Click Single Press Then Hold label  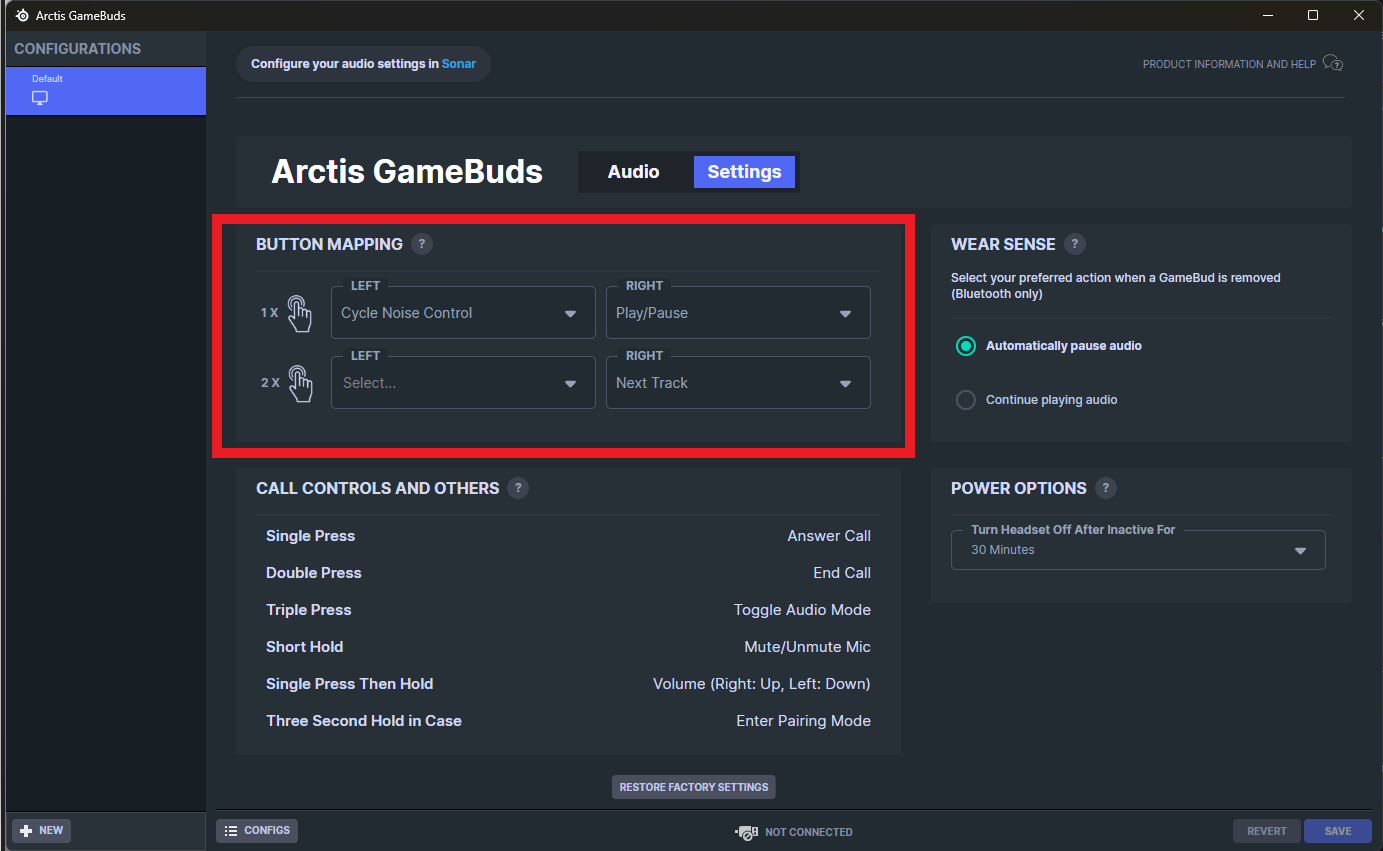click(350, 684)
